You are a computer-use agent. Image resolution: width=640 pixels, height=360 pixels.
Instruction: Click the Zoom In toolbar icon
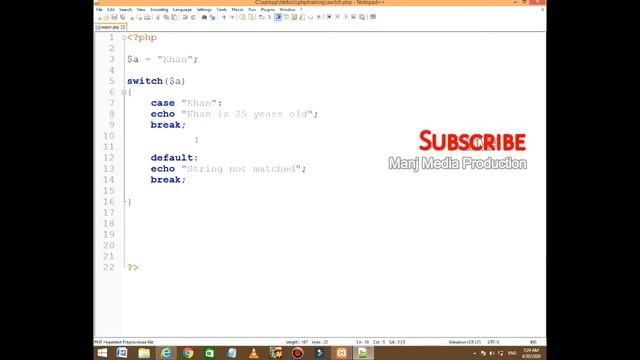(x=224, y=17)
